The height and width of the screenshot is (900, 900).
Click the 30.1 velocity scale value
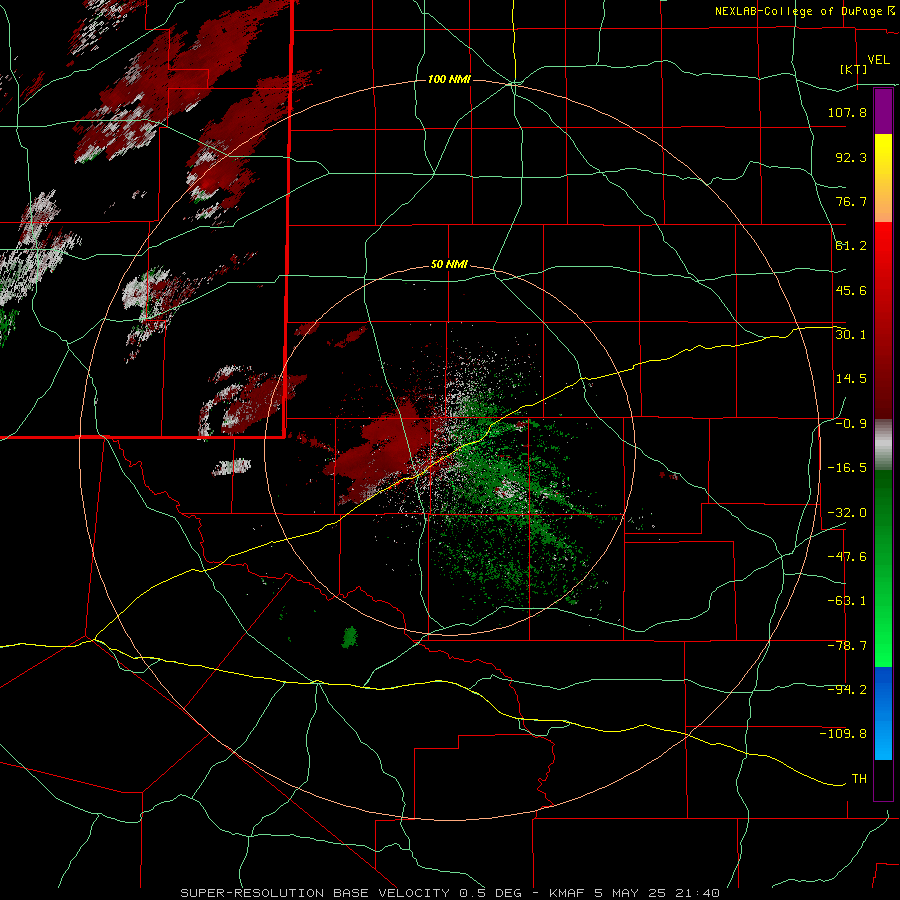click(x=851, y=335)
